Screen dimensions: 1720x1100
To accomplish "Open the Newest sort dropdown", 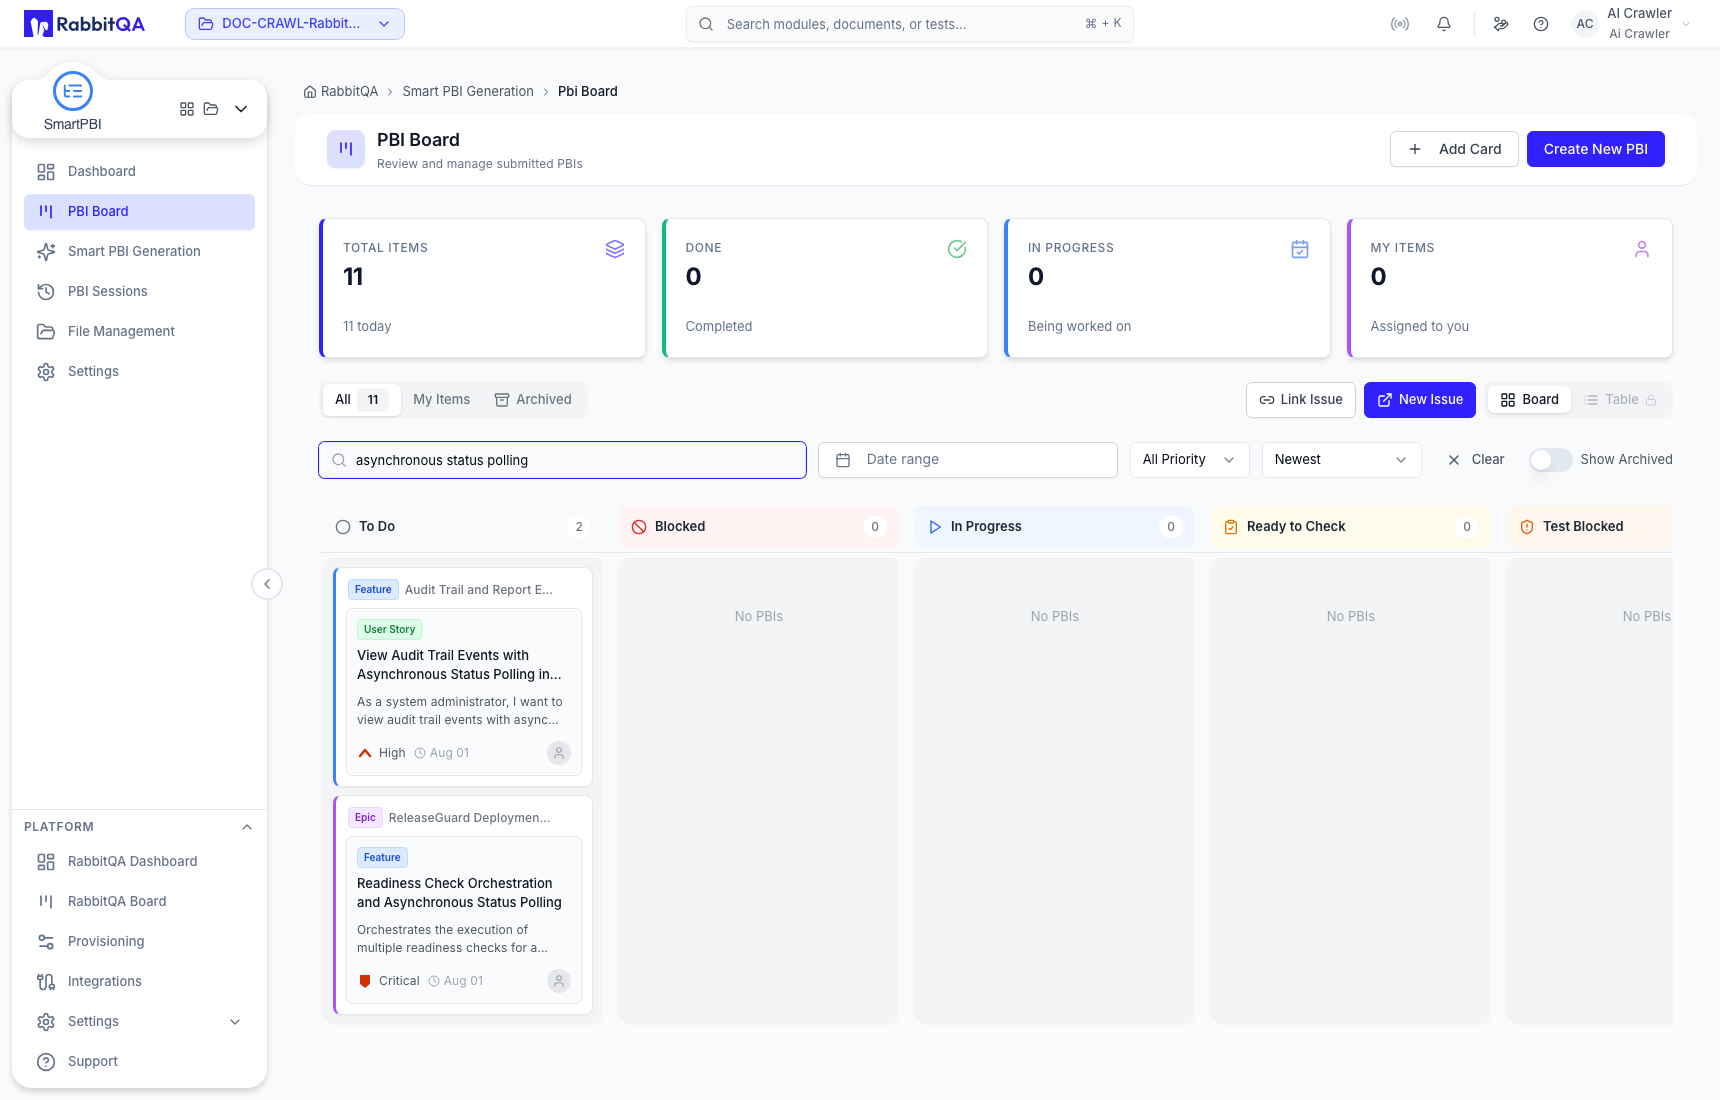I will [1342, 460].
